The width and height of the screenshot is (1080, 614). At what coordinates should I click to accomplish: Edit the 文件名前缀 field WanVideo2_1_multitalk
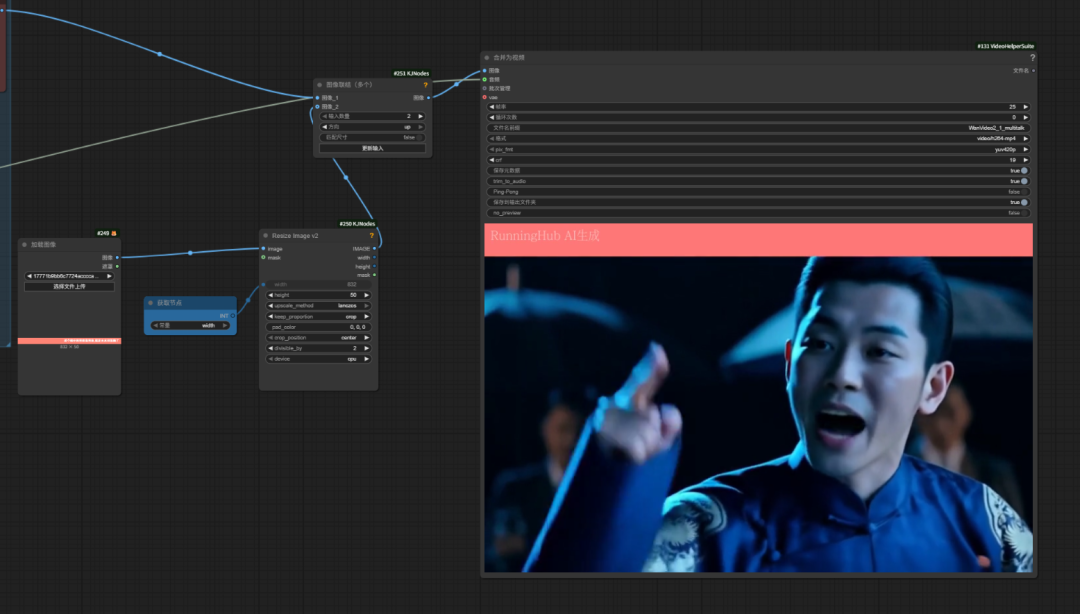(758, 128)
